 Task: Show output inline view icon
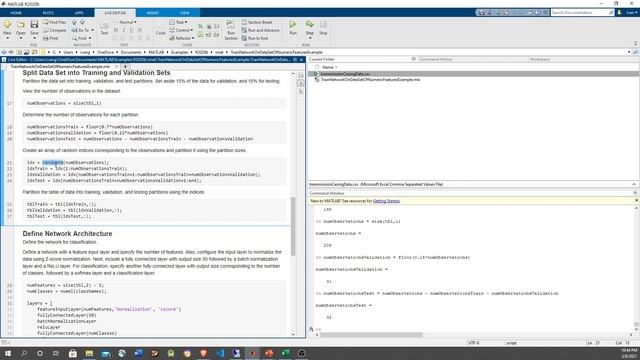coord(301,83)
